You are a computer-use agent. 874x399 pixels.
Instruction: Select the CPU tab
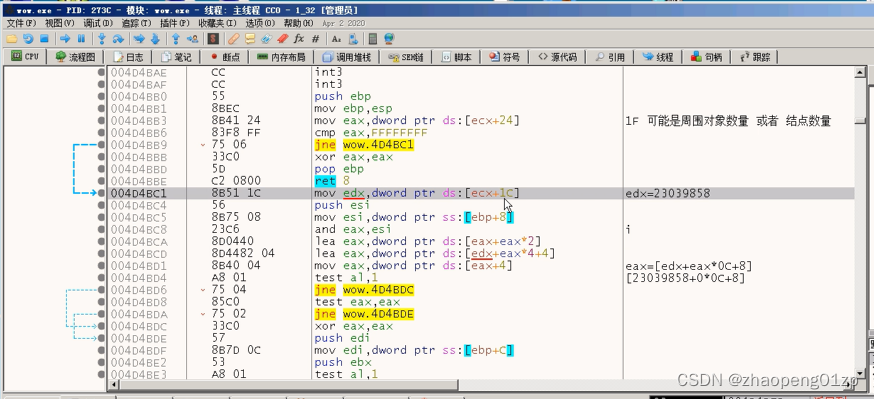25,56
